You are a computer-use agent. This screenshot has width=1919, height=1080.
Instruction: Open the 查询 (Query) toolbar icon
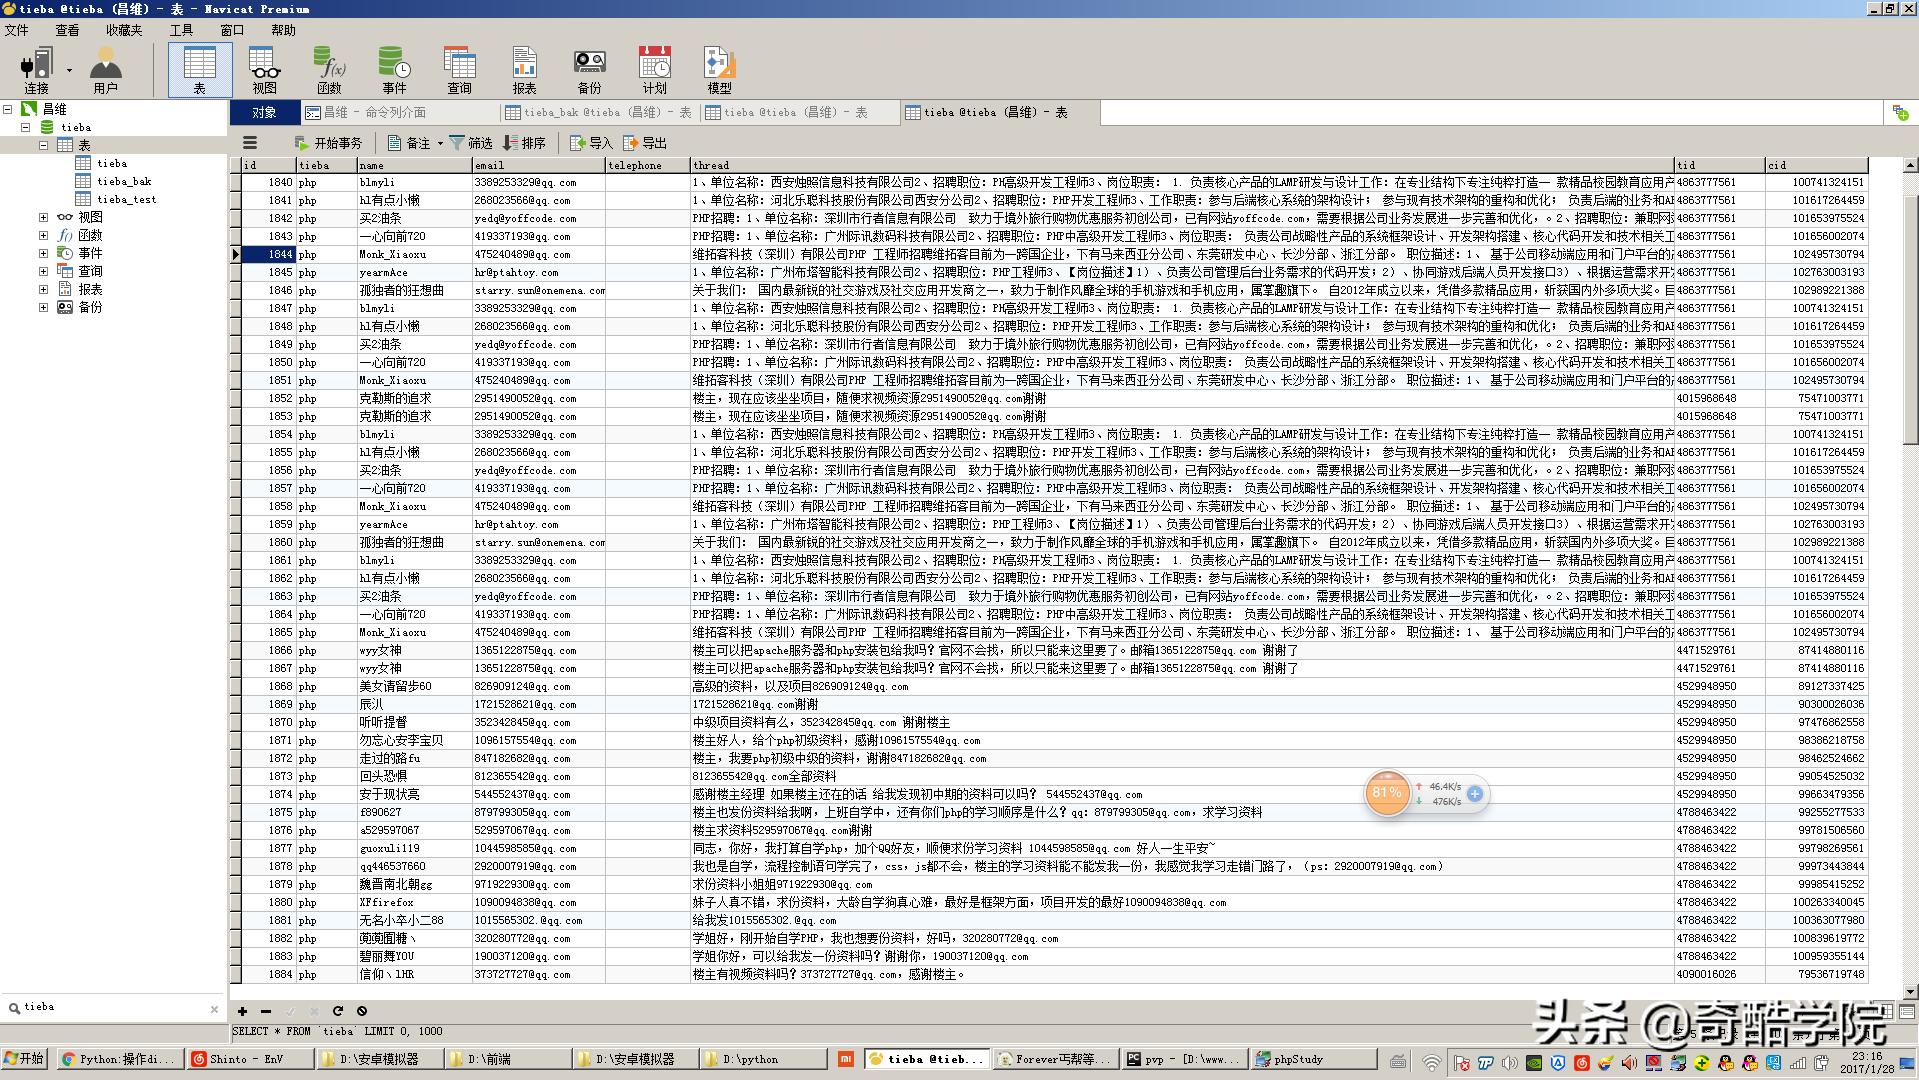pos(459,70)
